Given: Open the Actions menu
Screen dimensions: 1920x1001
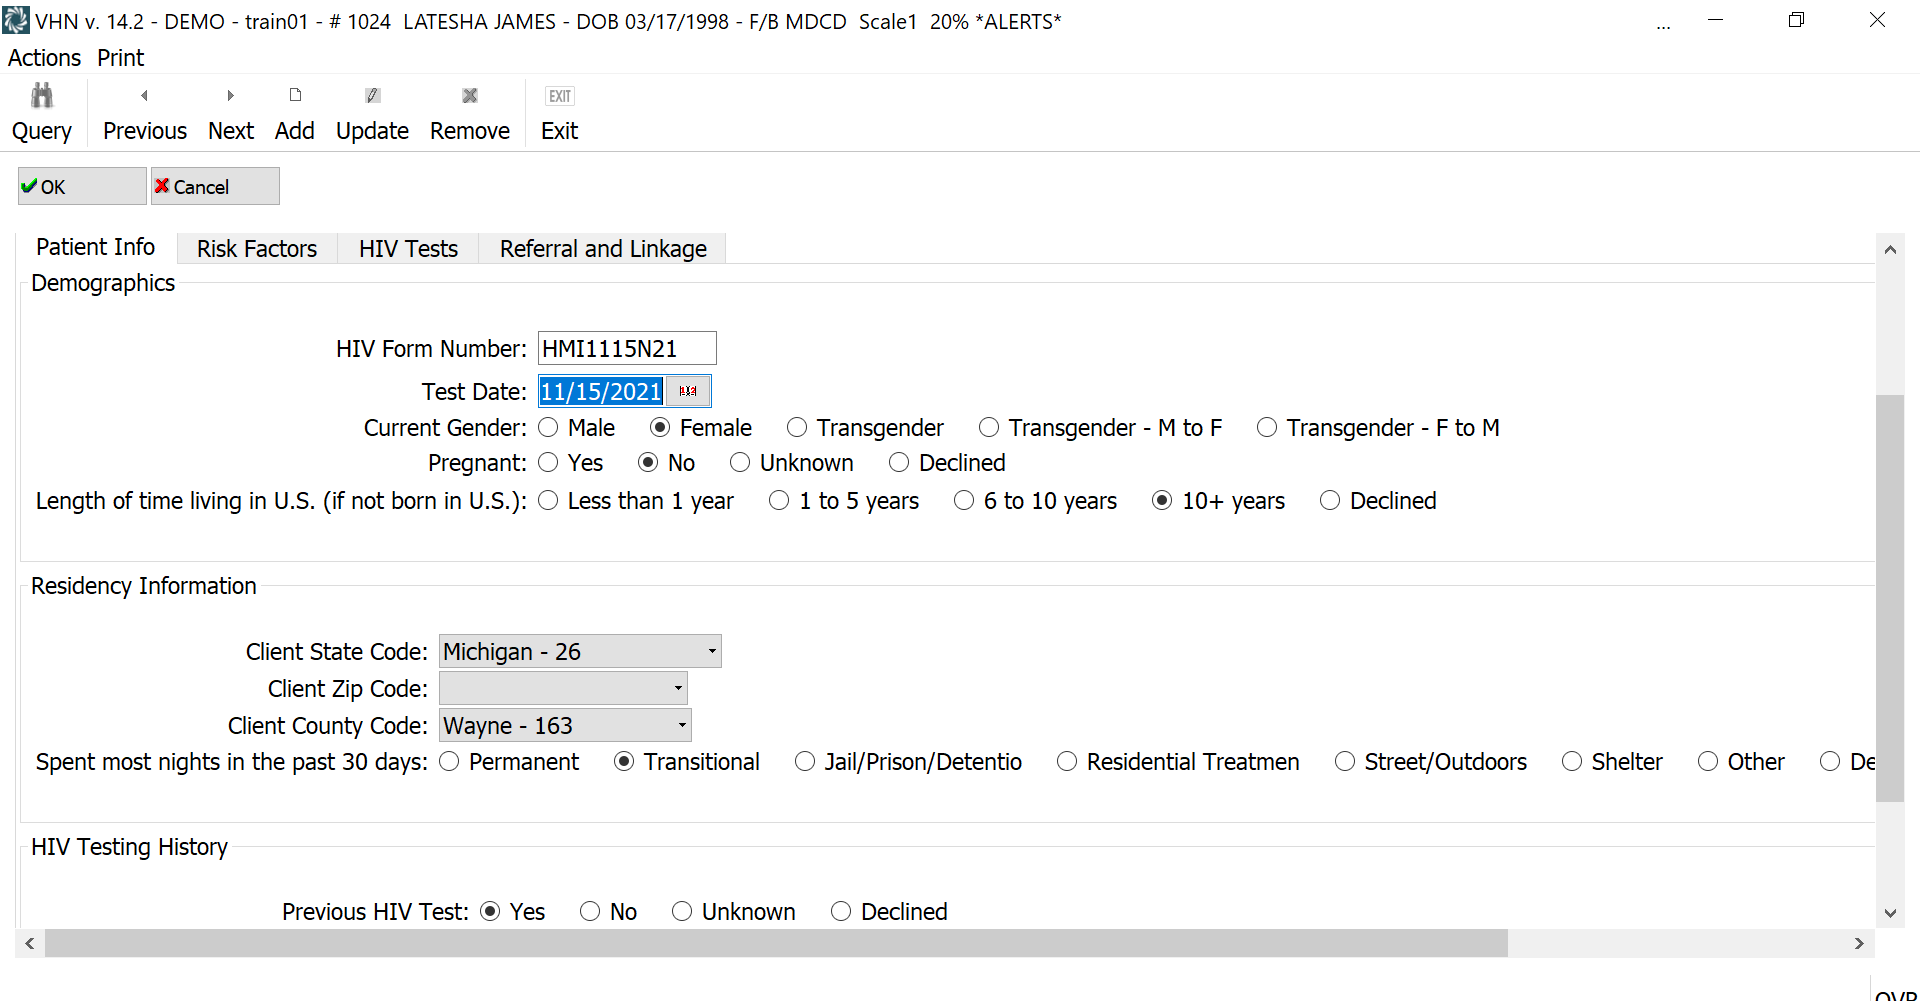Looking at the screenshot, I should coord(44,58).
